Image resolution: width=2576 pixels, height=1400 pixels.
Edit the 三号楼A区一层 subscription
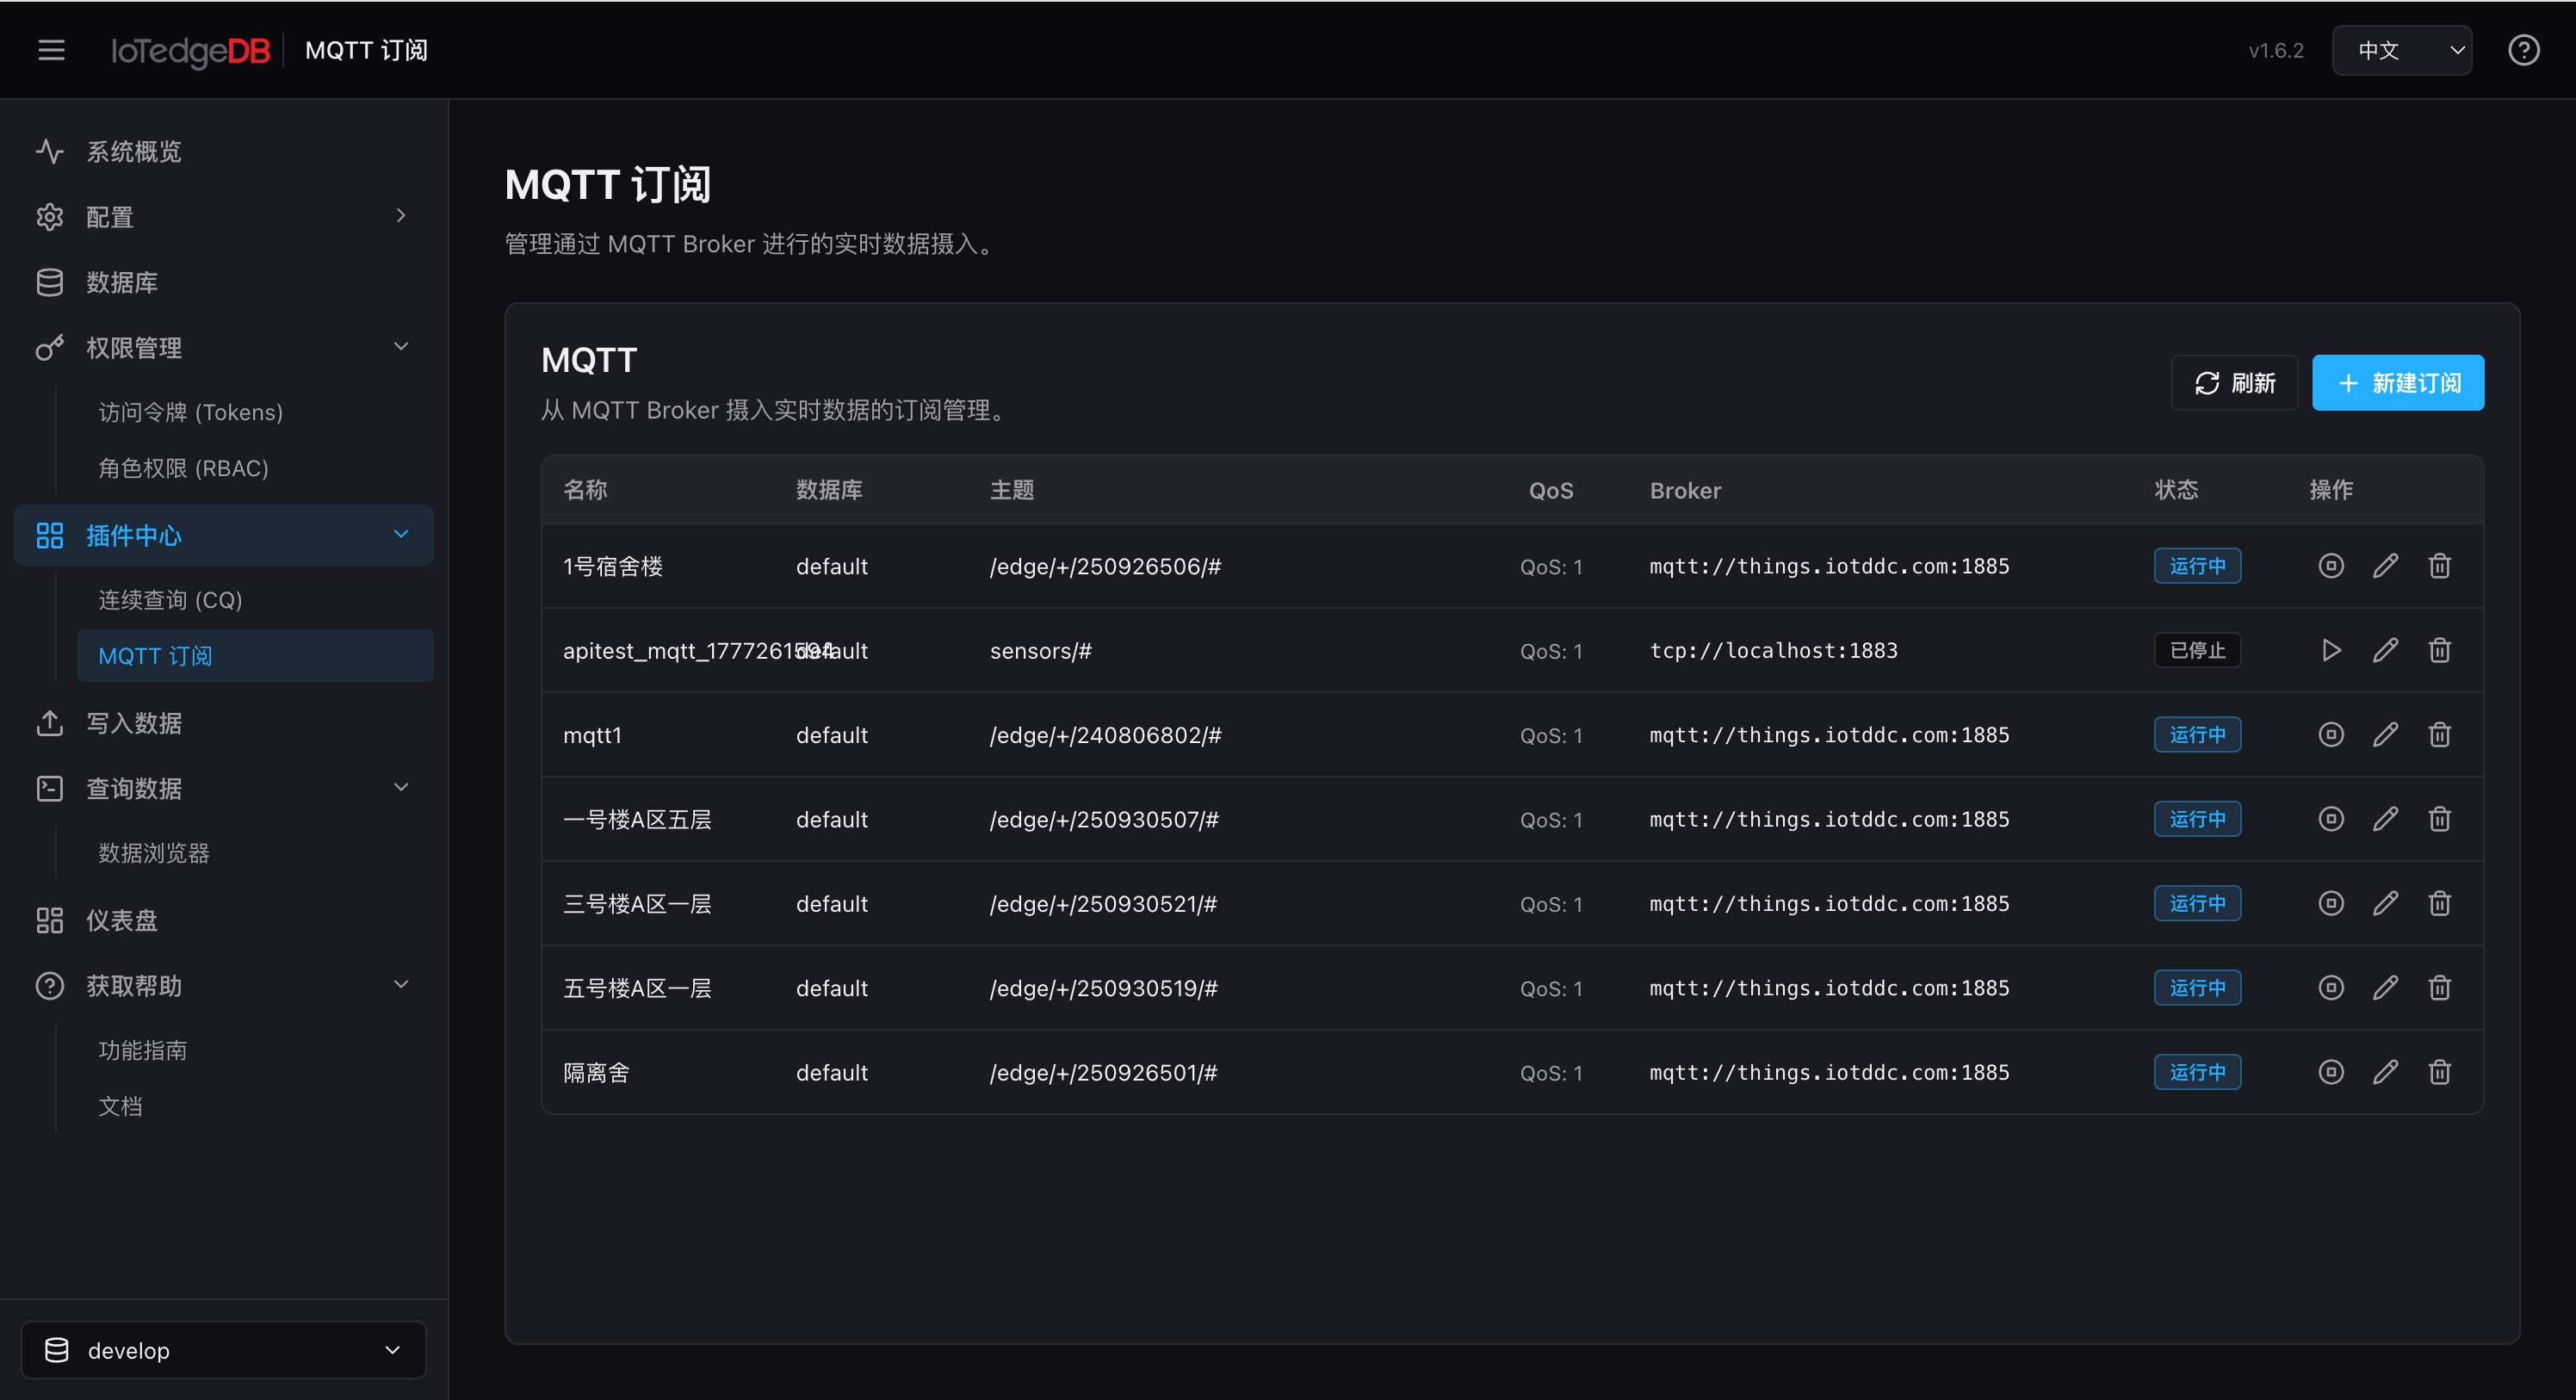coord(2386,904)
